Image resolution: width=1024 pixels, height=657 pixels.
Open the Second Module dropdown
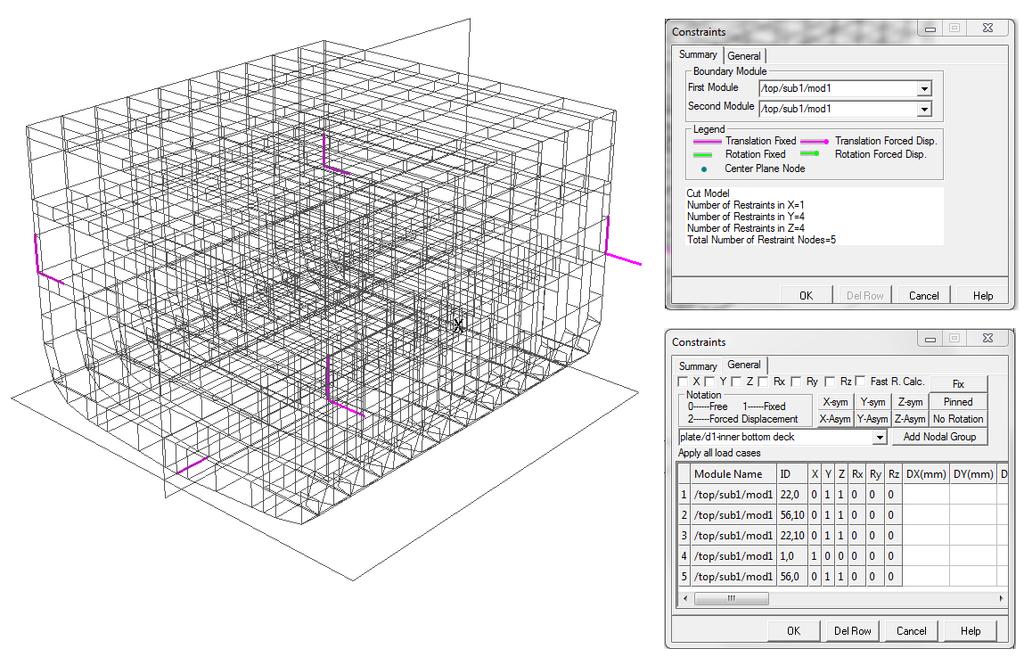click(x=924, y=109)
